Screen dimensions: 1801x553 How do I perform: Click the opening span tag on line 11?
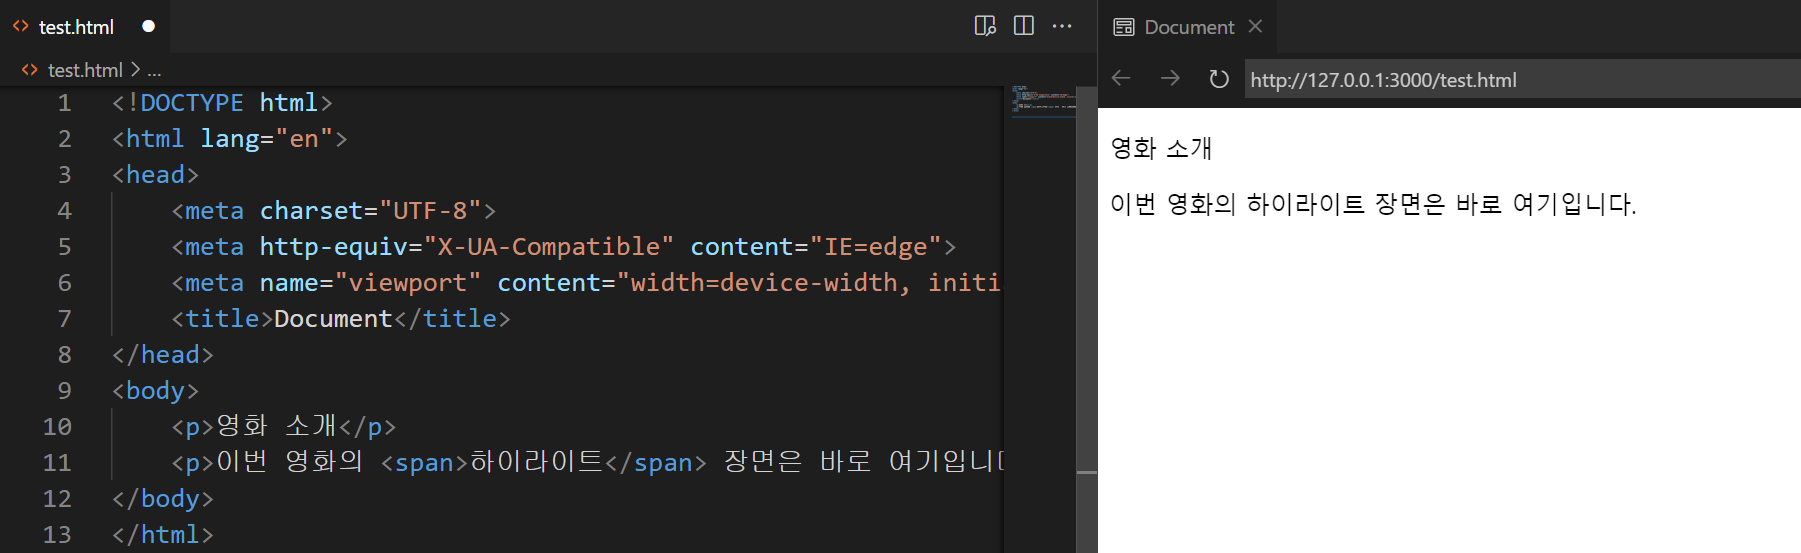[424, 463]
